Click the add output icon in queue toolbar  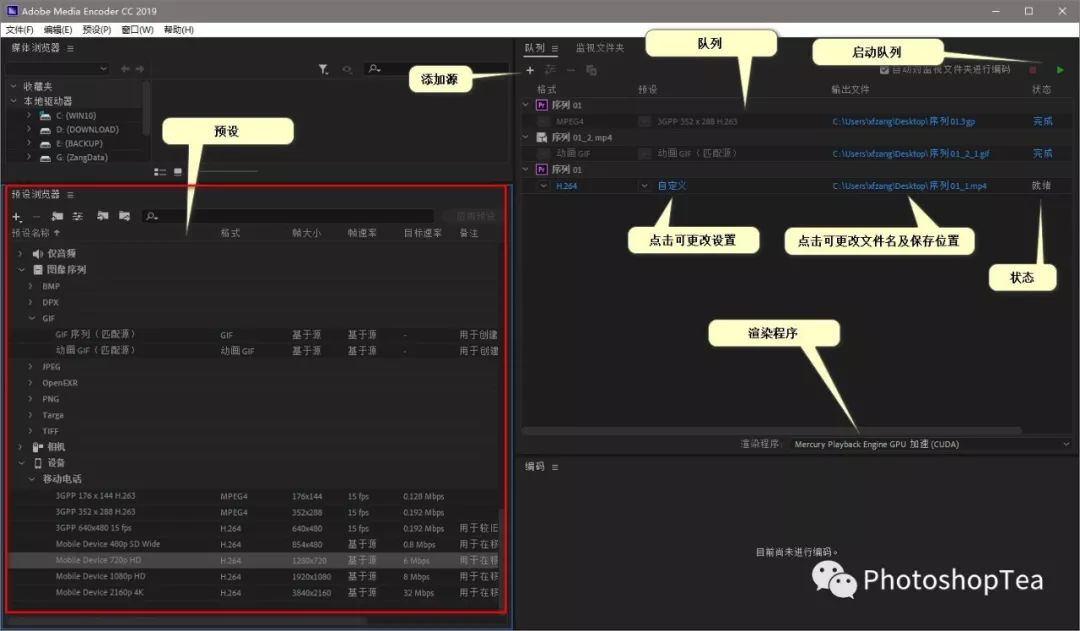550,70
